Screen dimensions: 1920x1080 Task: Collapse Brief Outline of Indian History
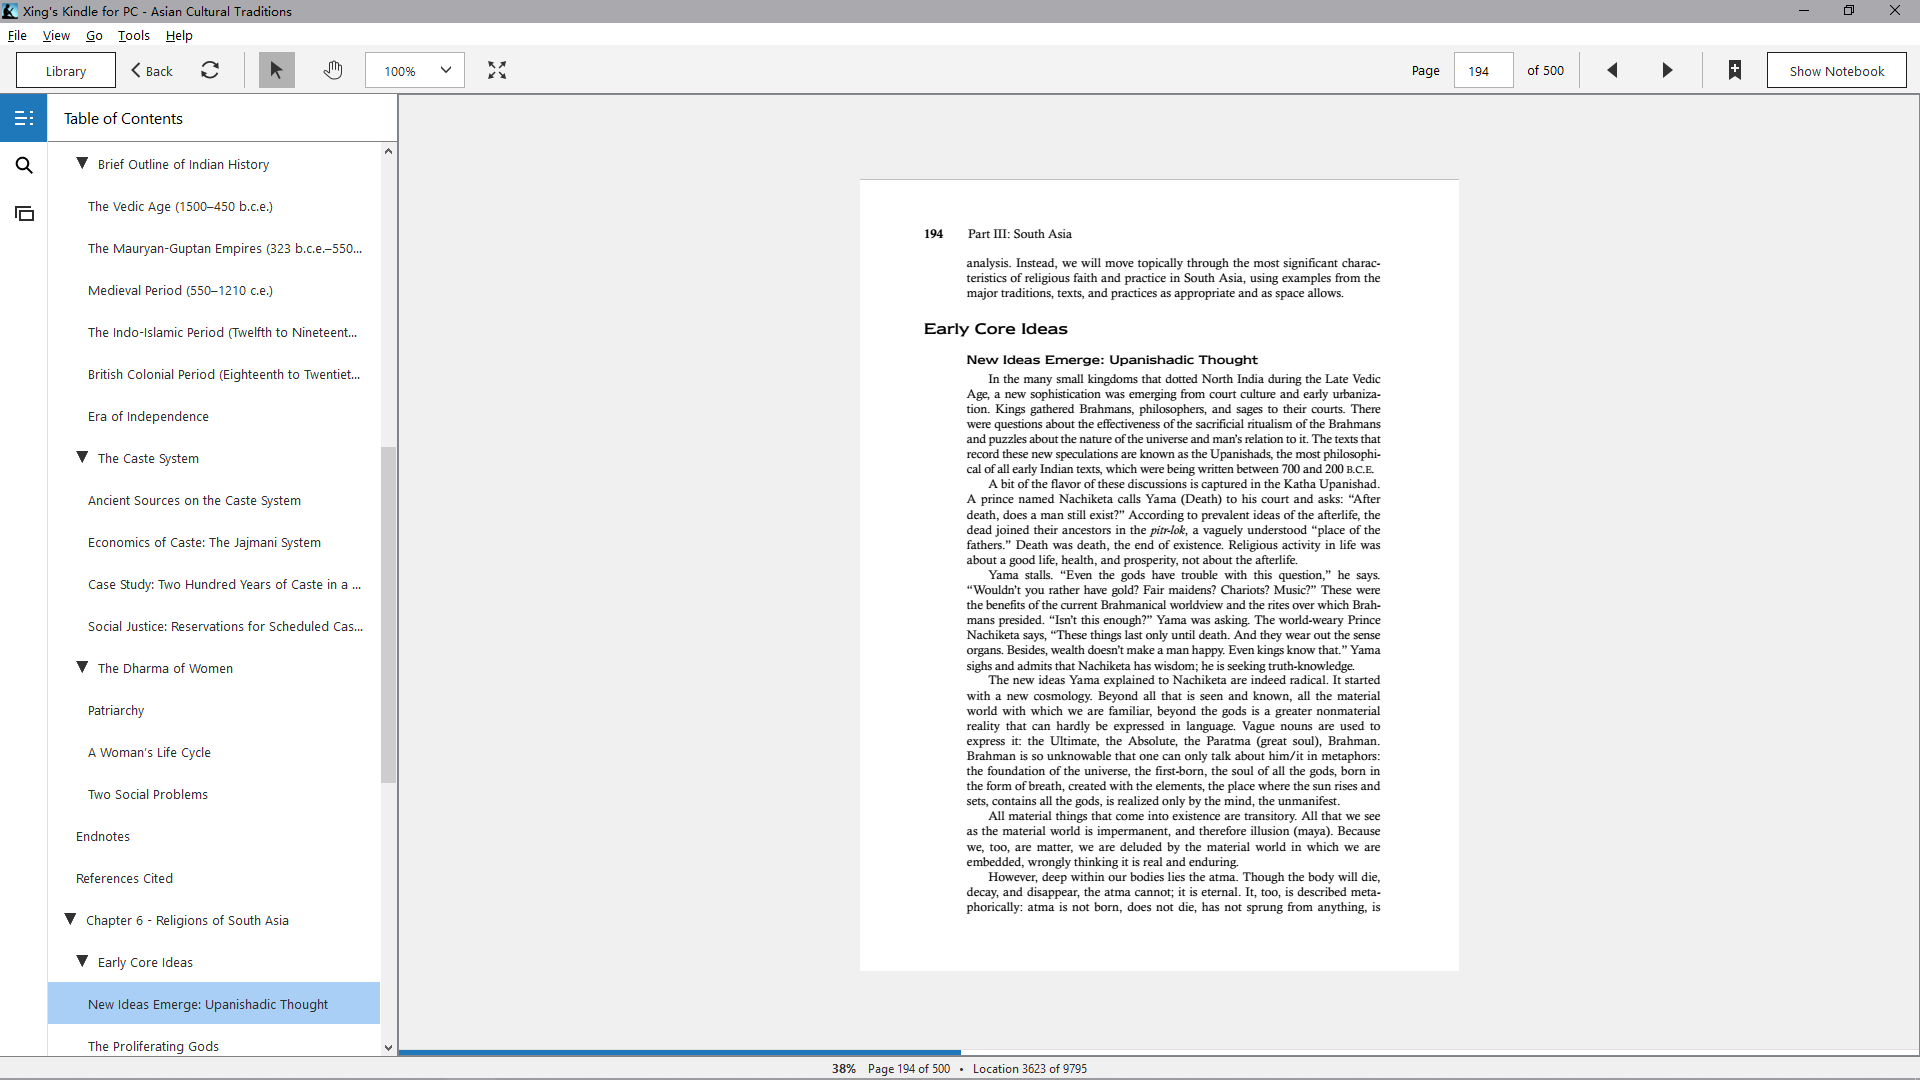(82, 163)
